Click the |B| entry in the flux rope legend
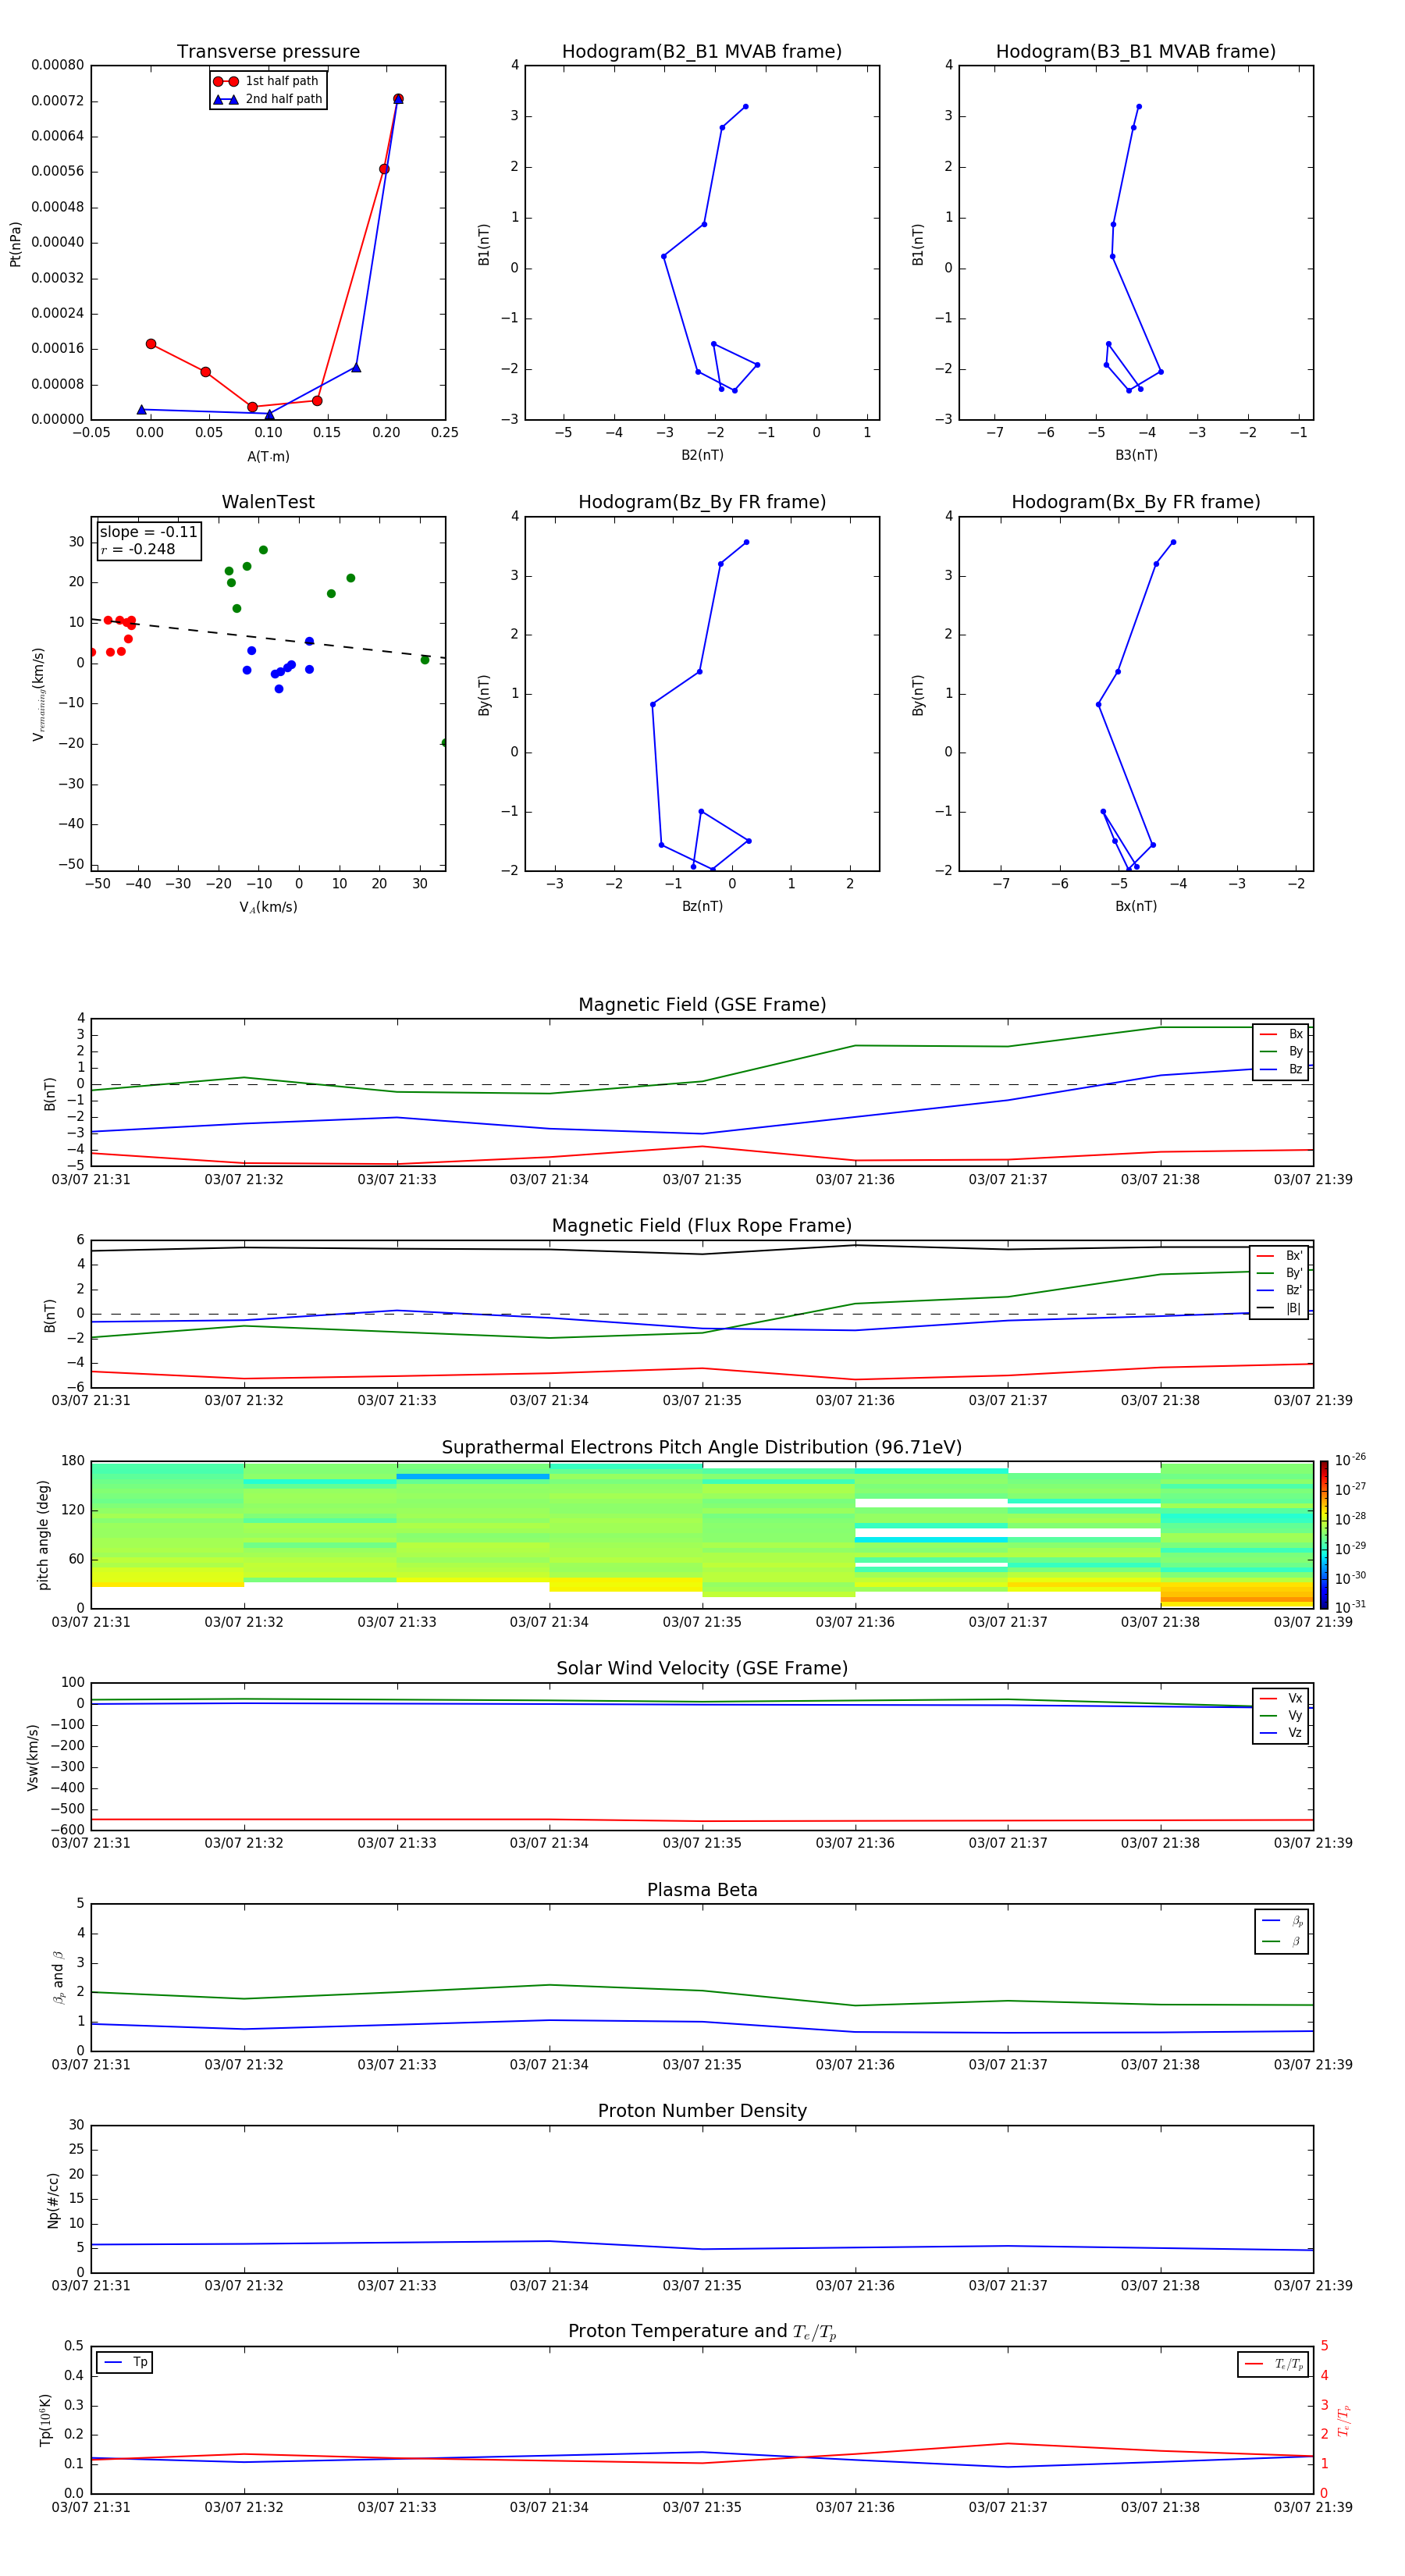The height and width of the screenshot is (2576, 1405). pos(1280,1308)
